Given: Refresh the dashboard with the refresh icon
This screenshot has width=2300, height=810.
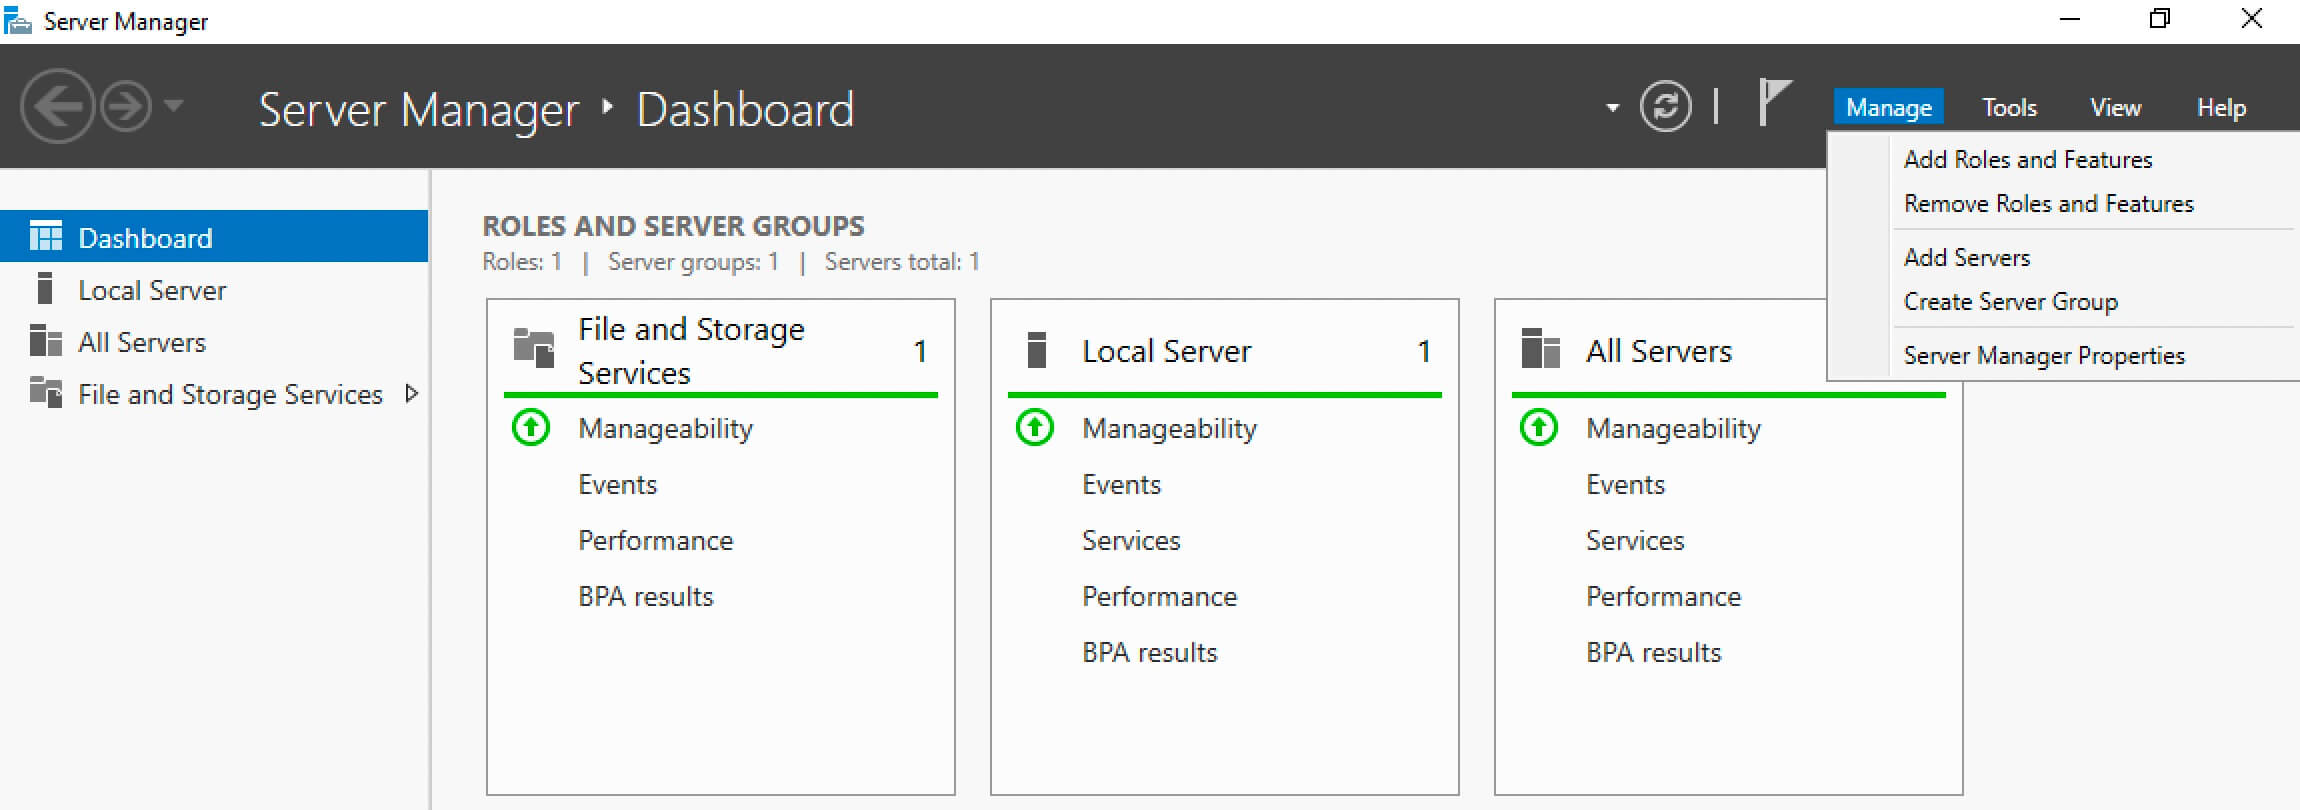Looking at the screenshot, I should [x=1665, y=106].
